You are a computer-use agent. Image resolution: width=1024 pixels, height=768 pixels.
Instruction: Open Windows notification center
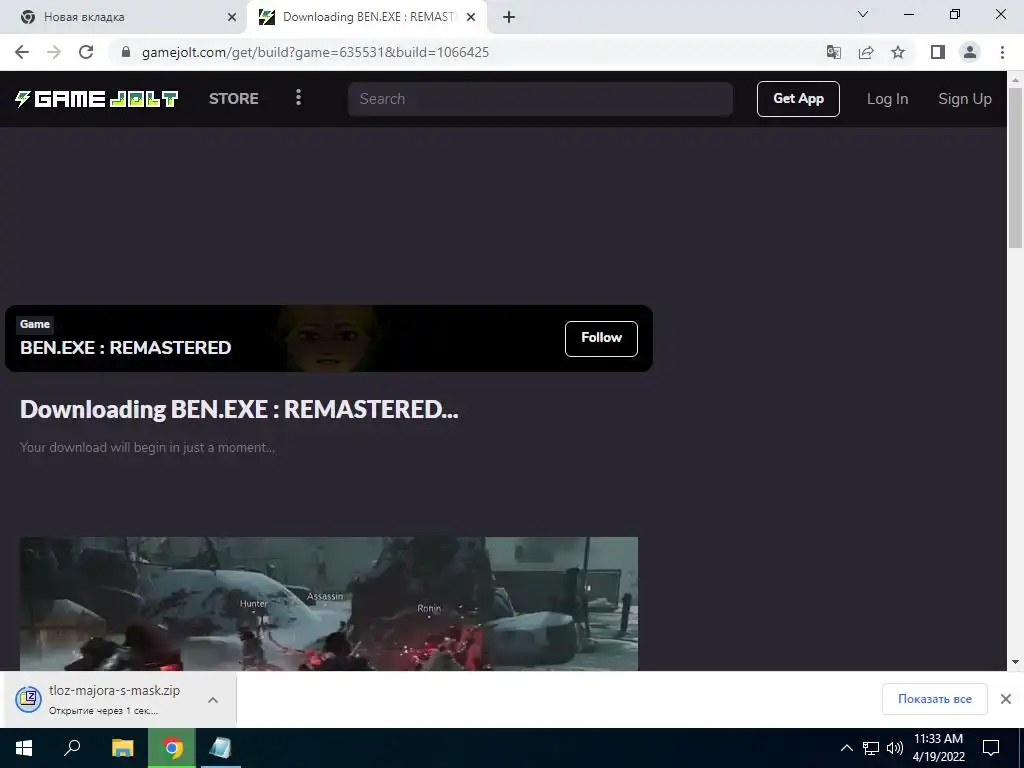point(991,748)
